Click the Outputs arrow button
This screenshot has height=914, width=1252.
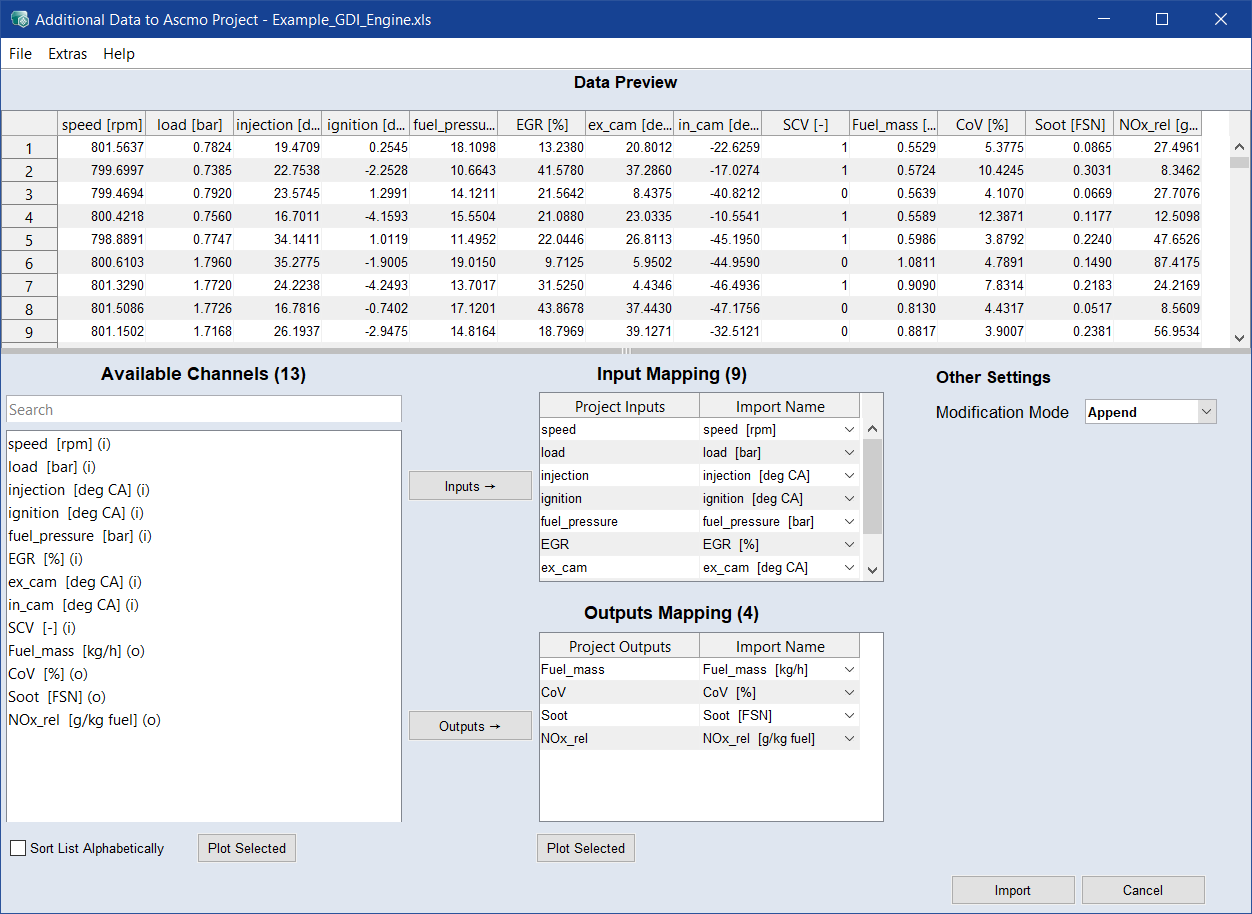[470, 726]
